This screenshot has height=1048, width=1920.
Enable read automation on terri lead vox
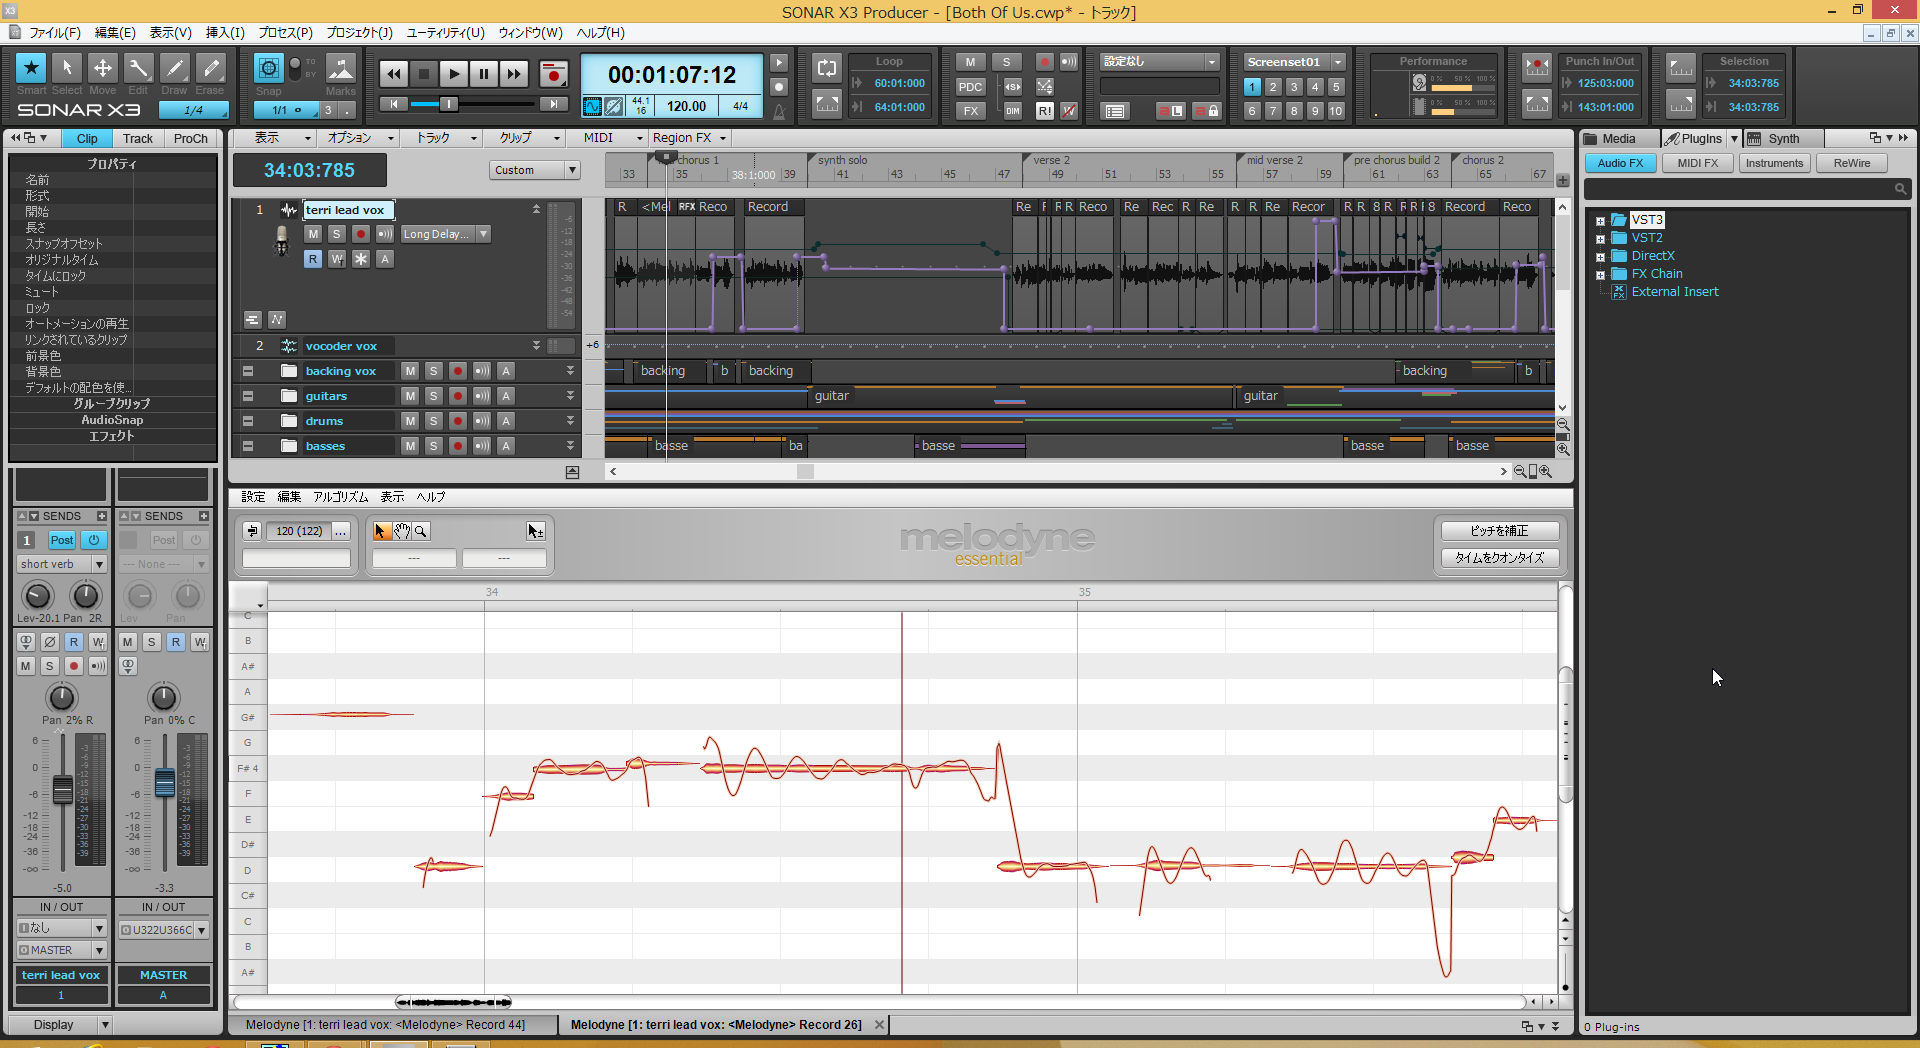(313, 259)
